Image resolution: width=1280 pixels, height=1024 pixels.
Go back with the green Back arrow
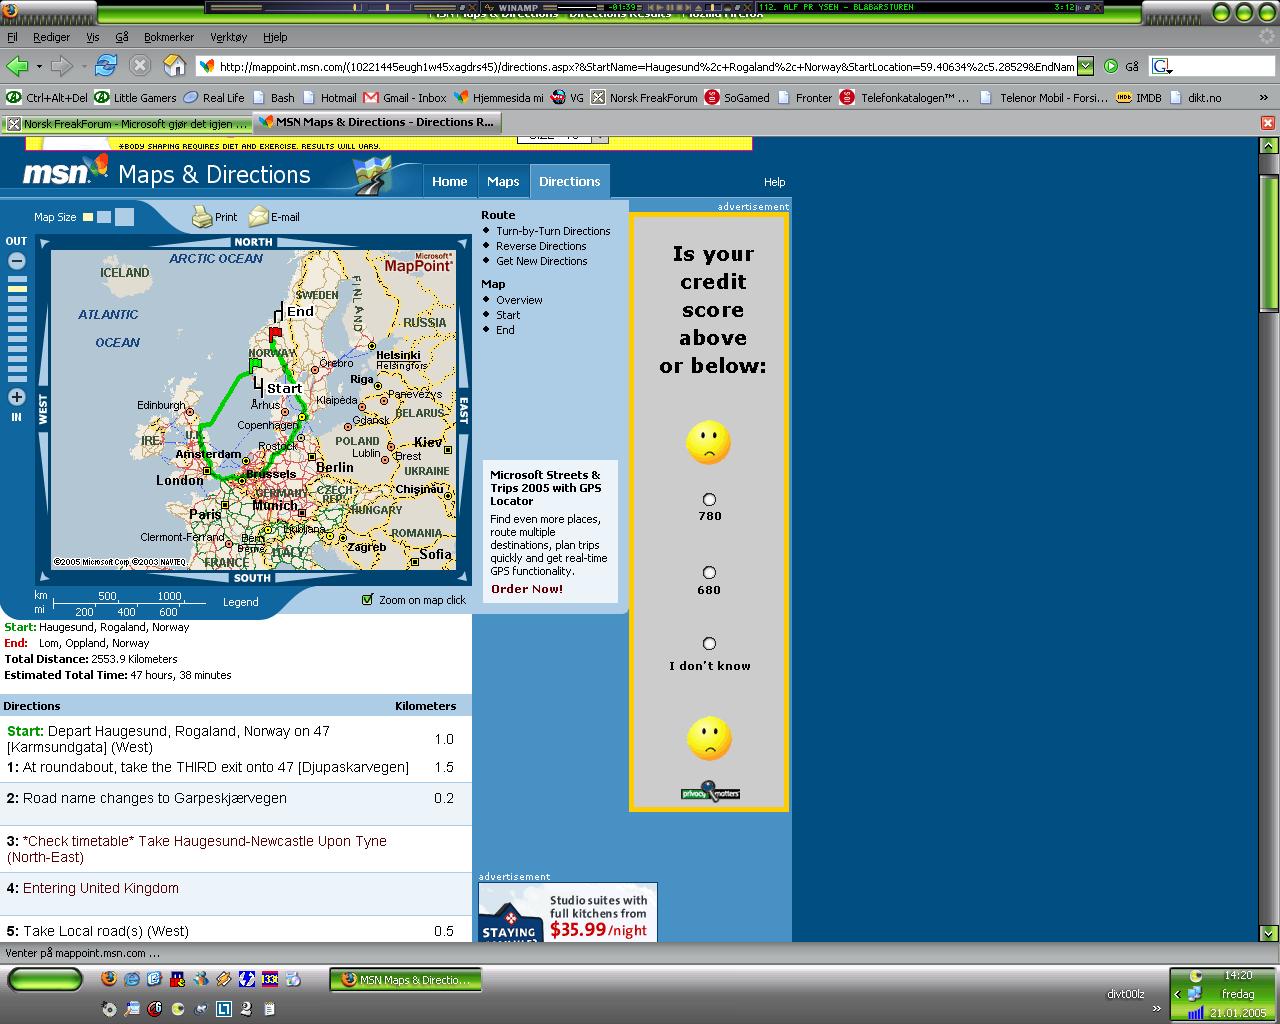pyautogui.click(x=17, y=67)
